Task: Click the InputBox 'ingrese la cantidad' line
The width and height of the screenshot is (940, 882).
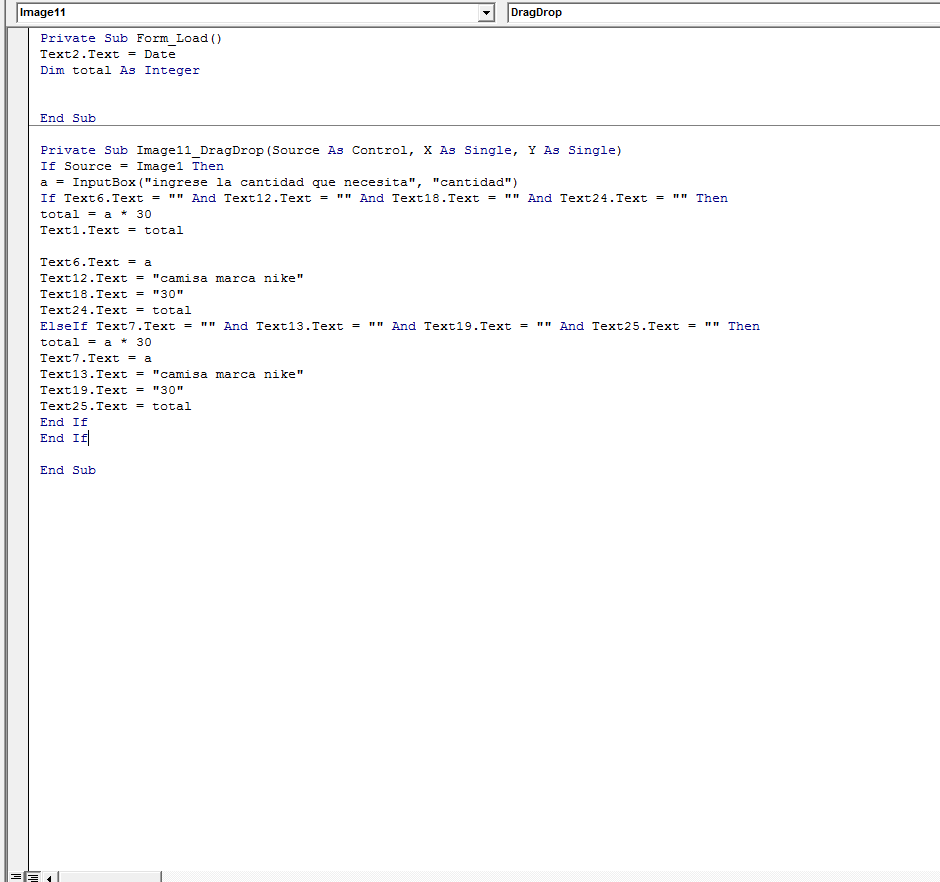Action: tap(279, 182)
